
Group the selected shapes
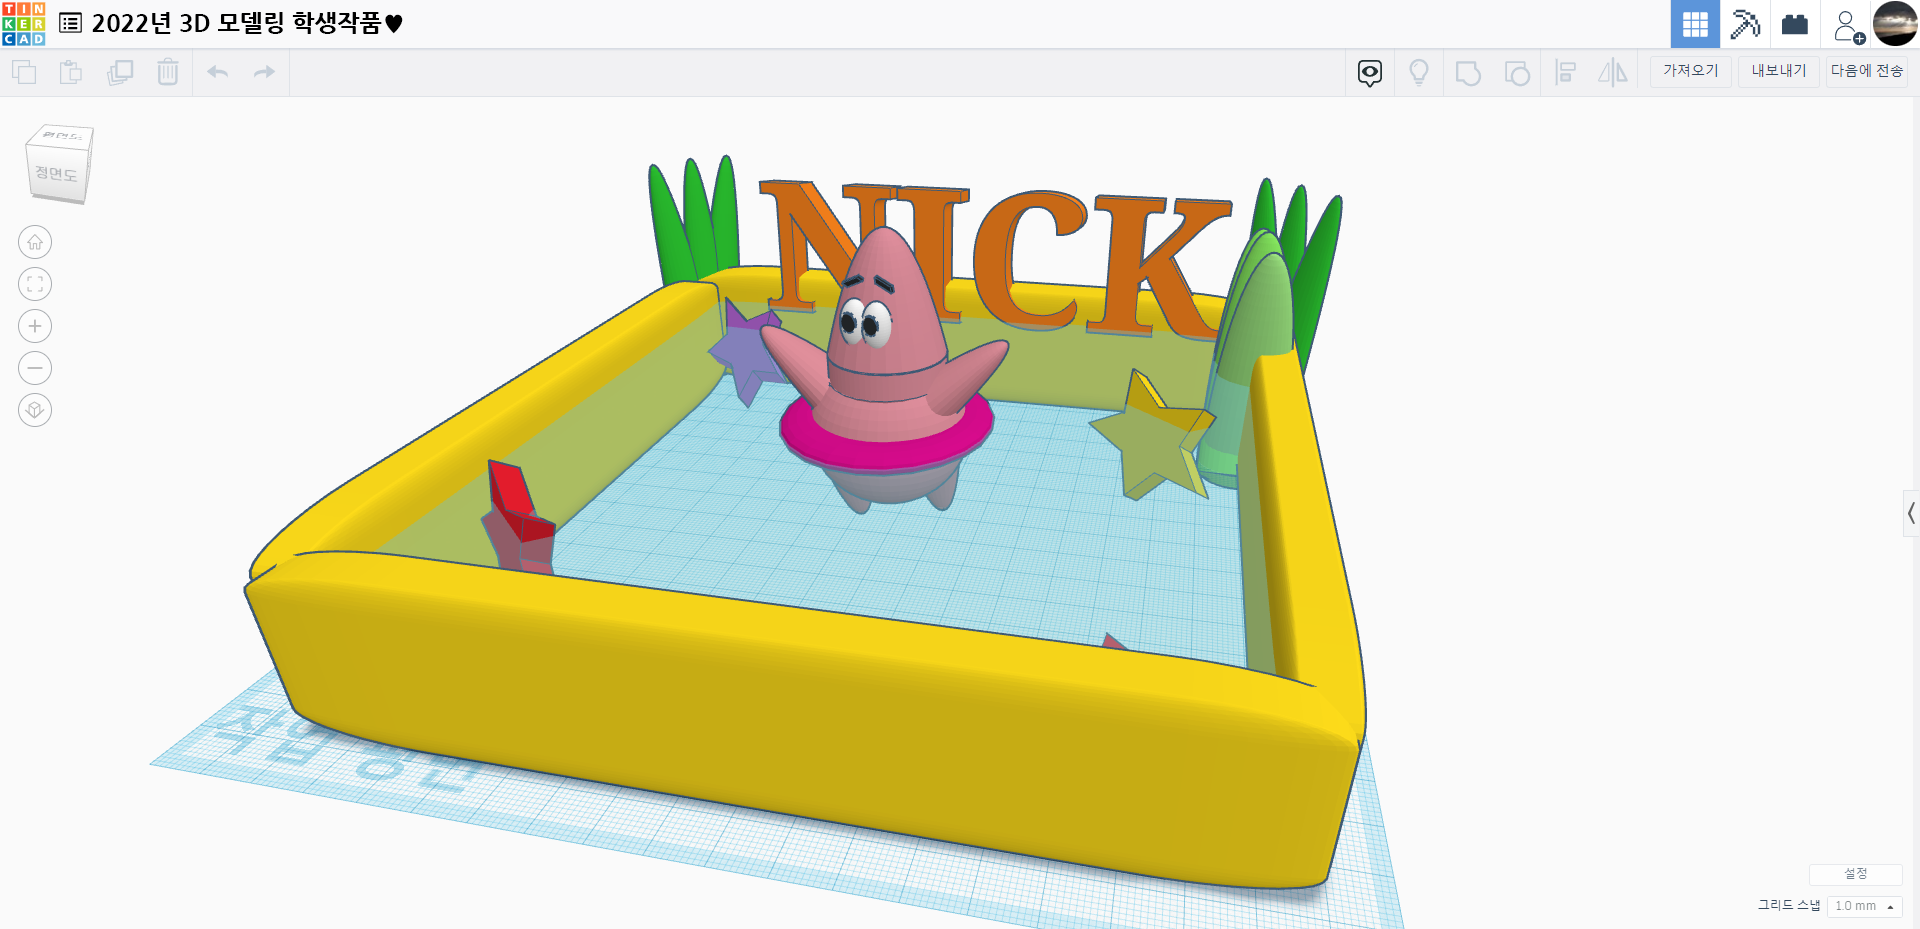pyautogui.click(x=1468, y=73)
